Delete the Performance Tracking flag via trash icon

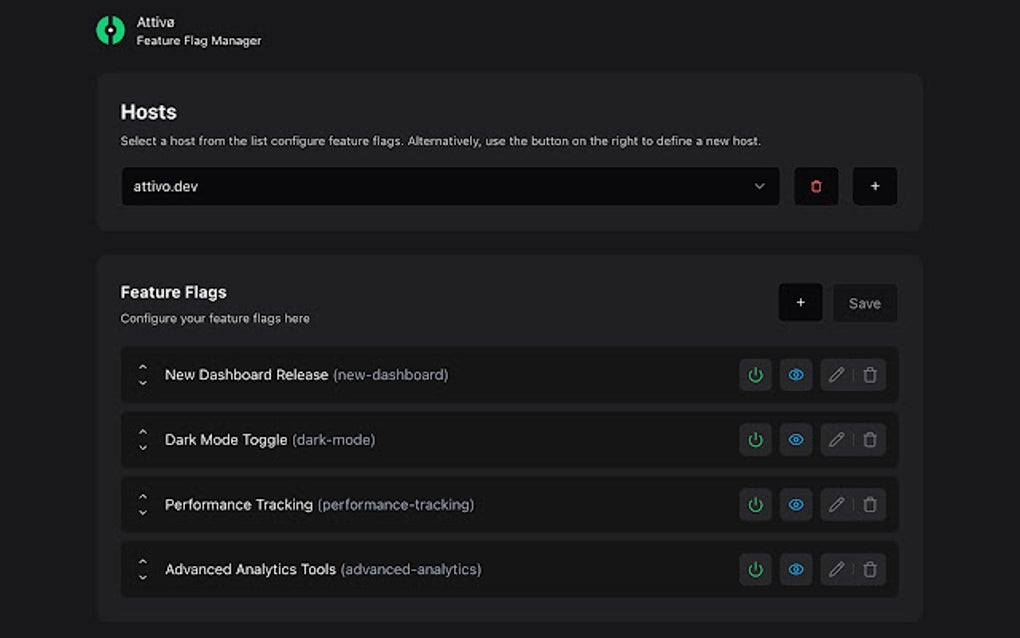click(869, 504)
